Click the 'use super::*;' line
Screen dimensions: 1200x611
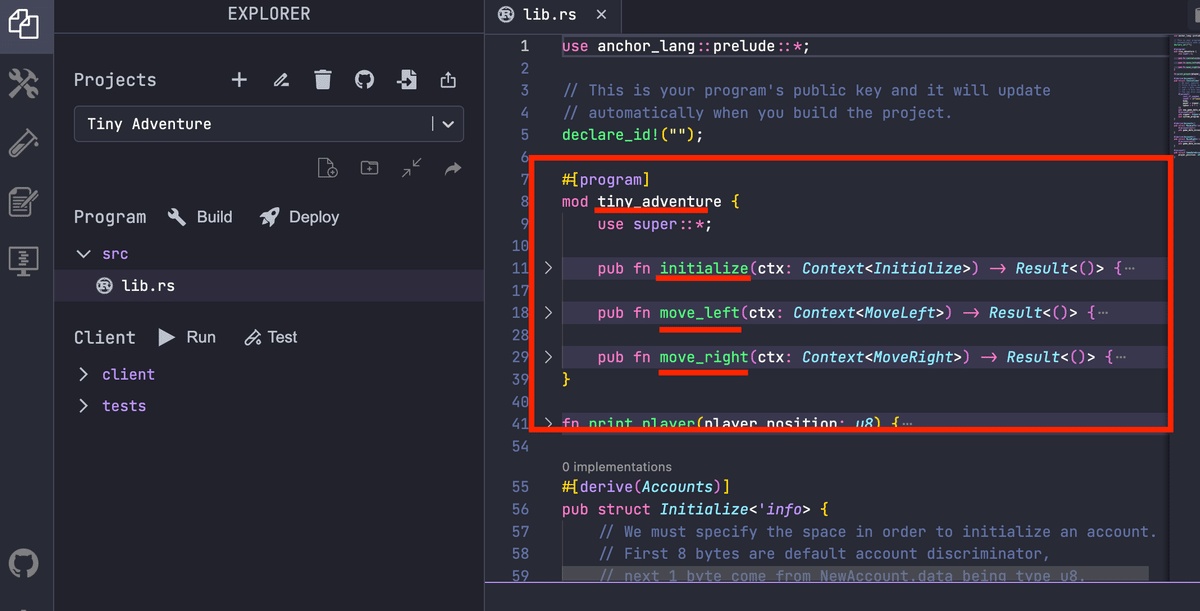(655, 224)
